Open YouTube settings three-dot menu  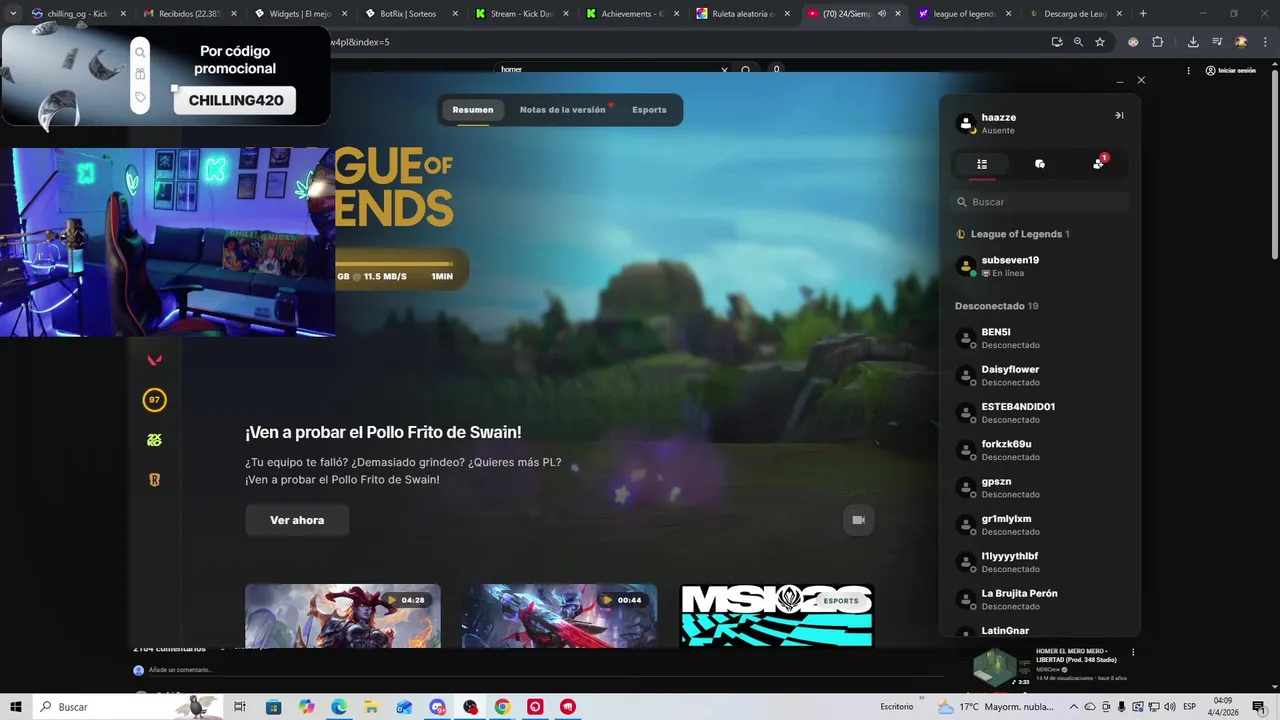[1188, 70]
